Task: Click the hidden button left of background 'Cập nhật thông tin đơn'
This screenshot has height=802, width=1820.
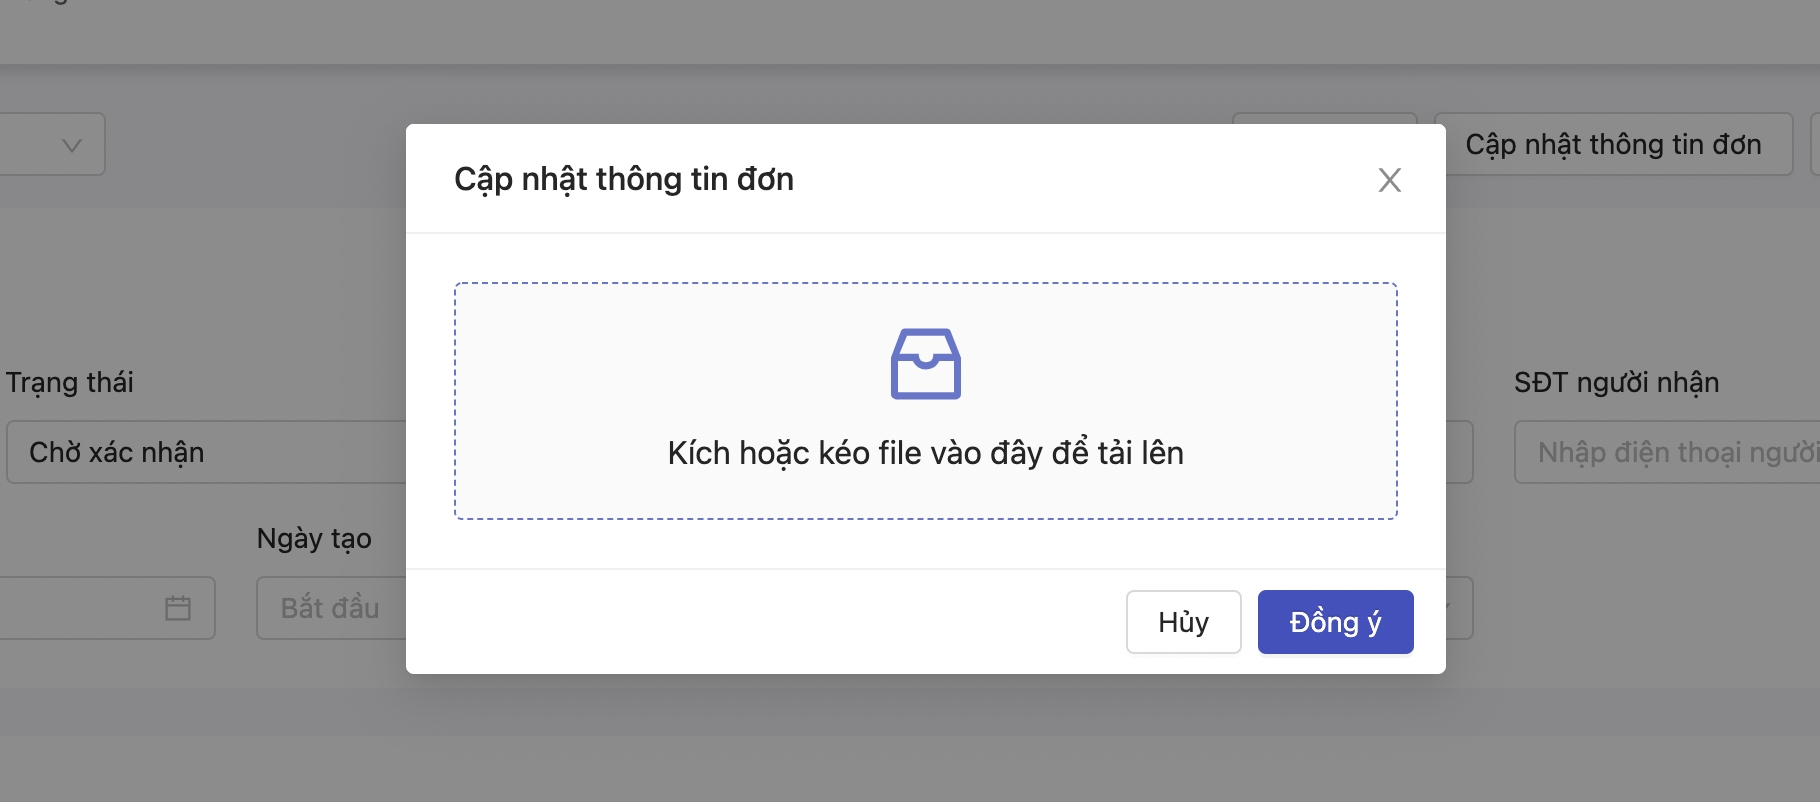Action: [x=1324, y=118]
